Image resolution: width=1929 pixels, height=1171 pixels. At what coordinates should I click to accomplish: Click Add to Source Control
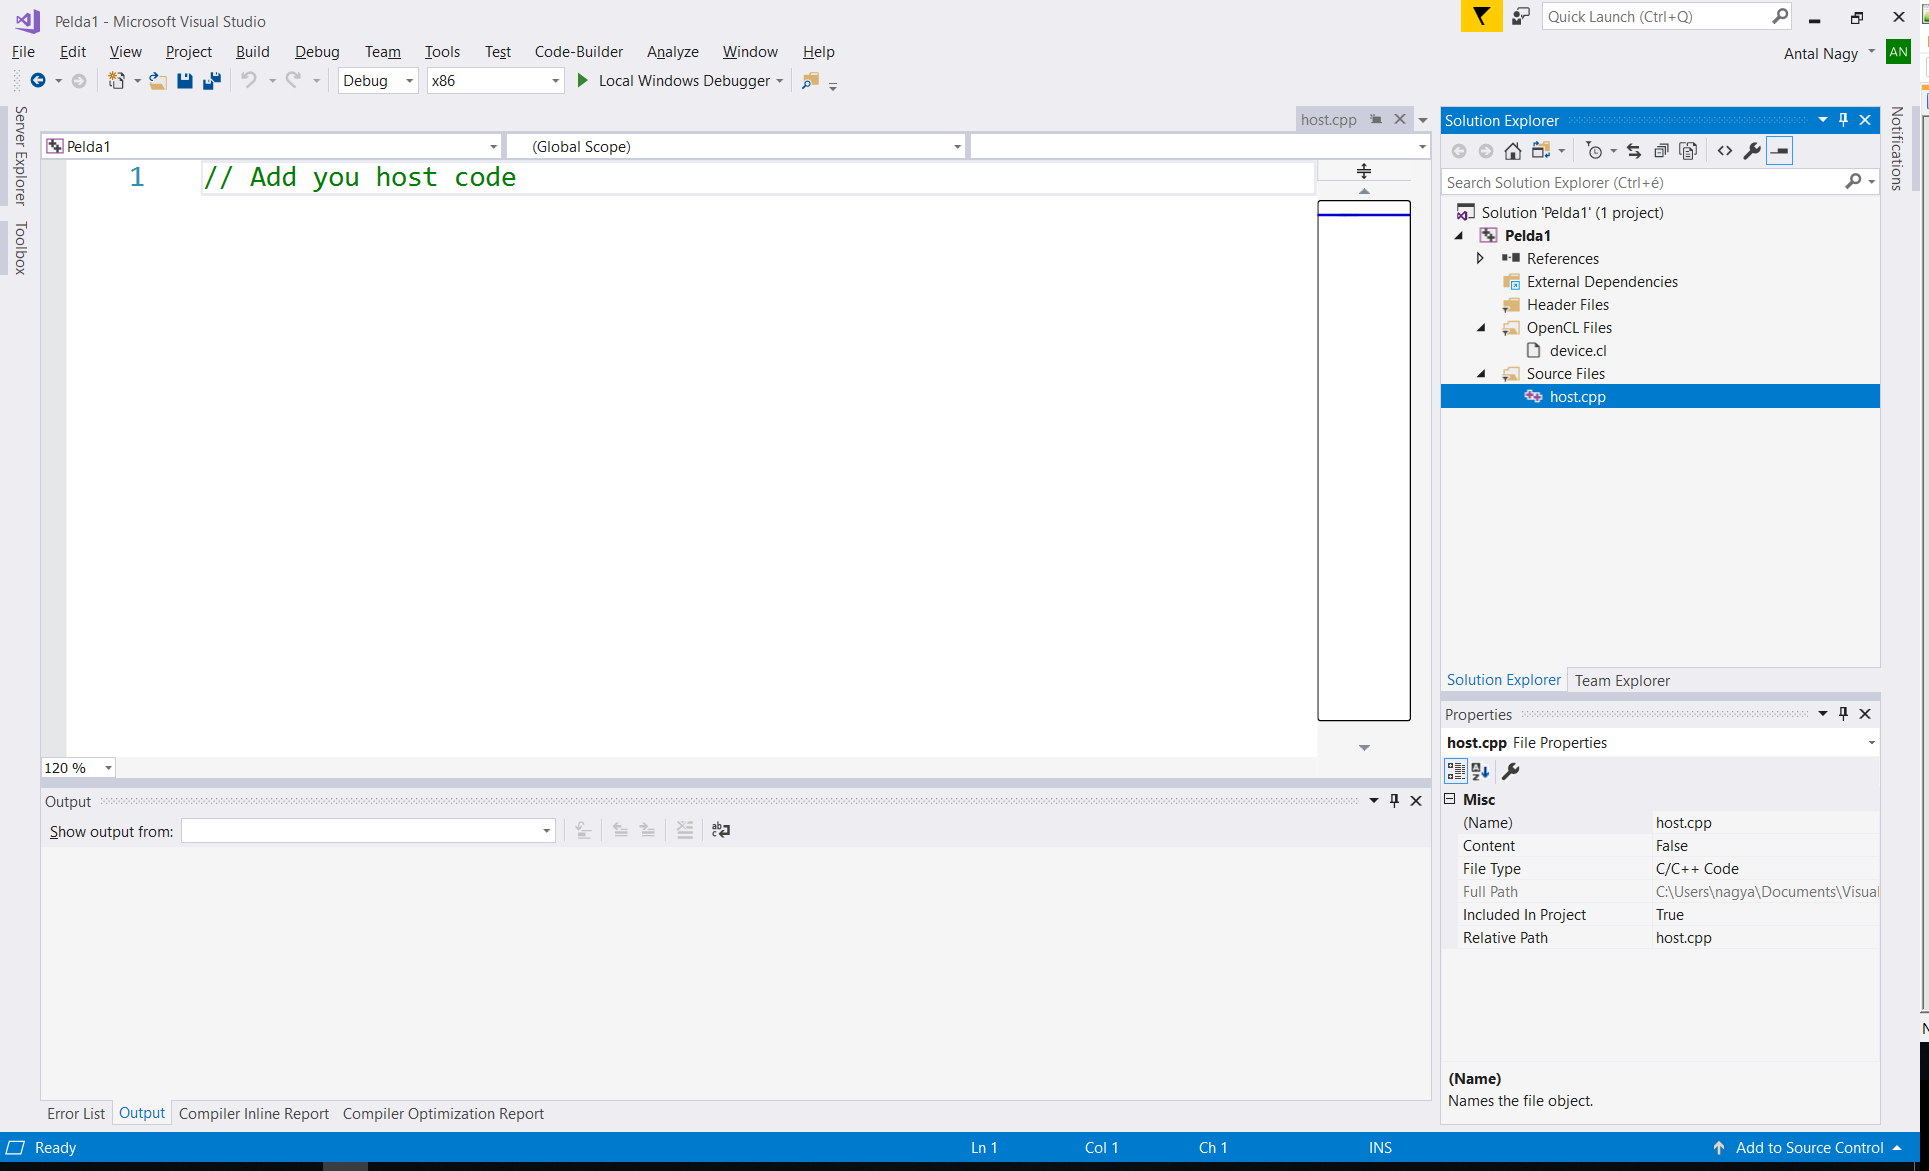(x=1809, y=1148)
